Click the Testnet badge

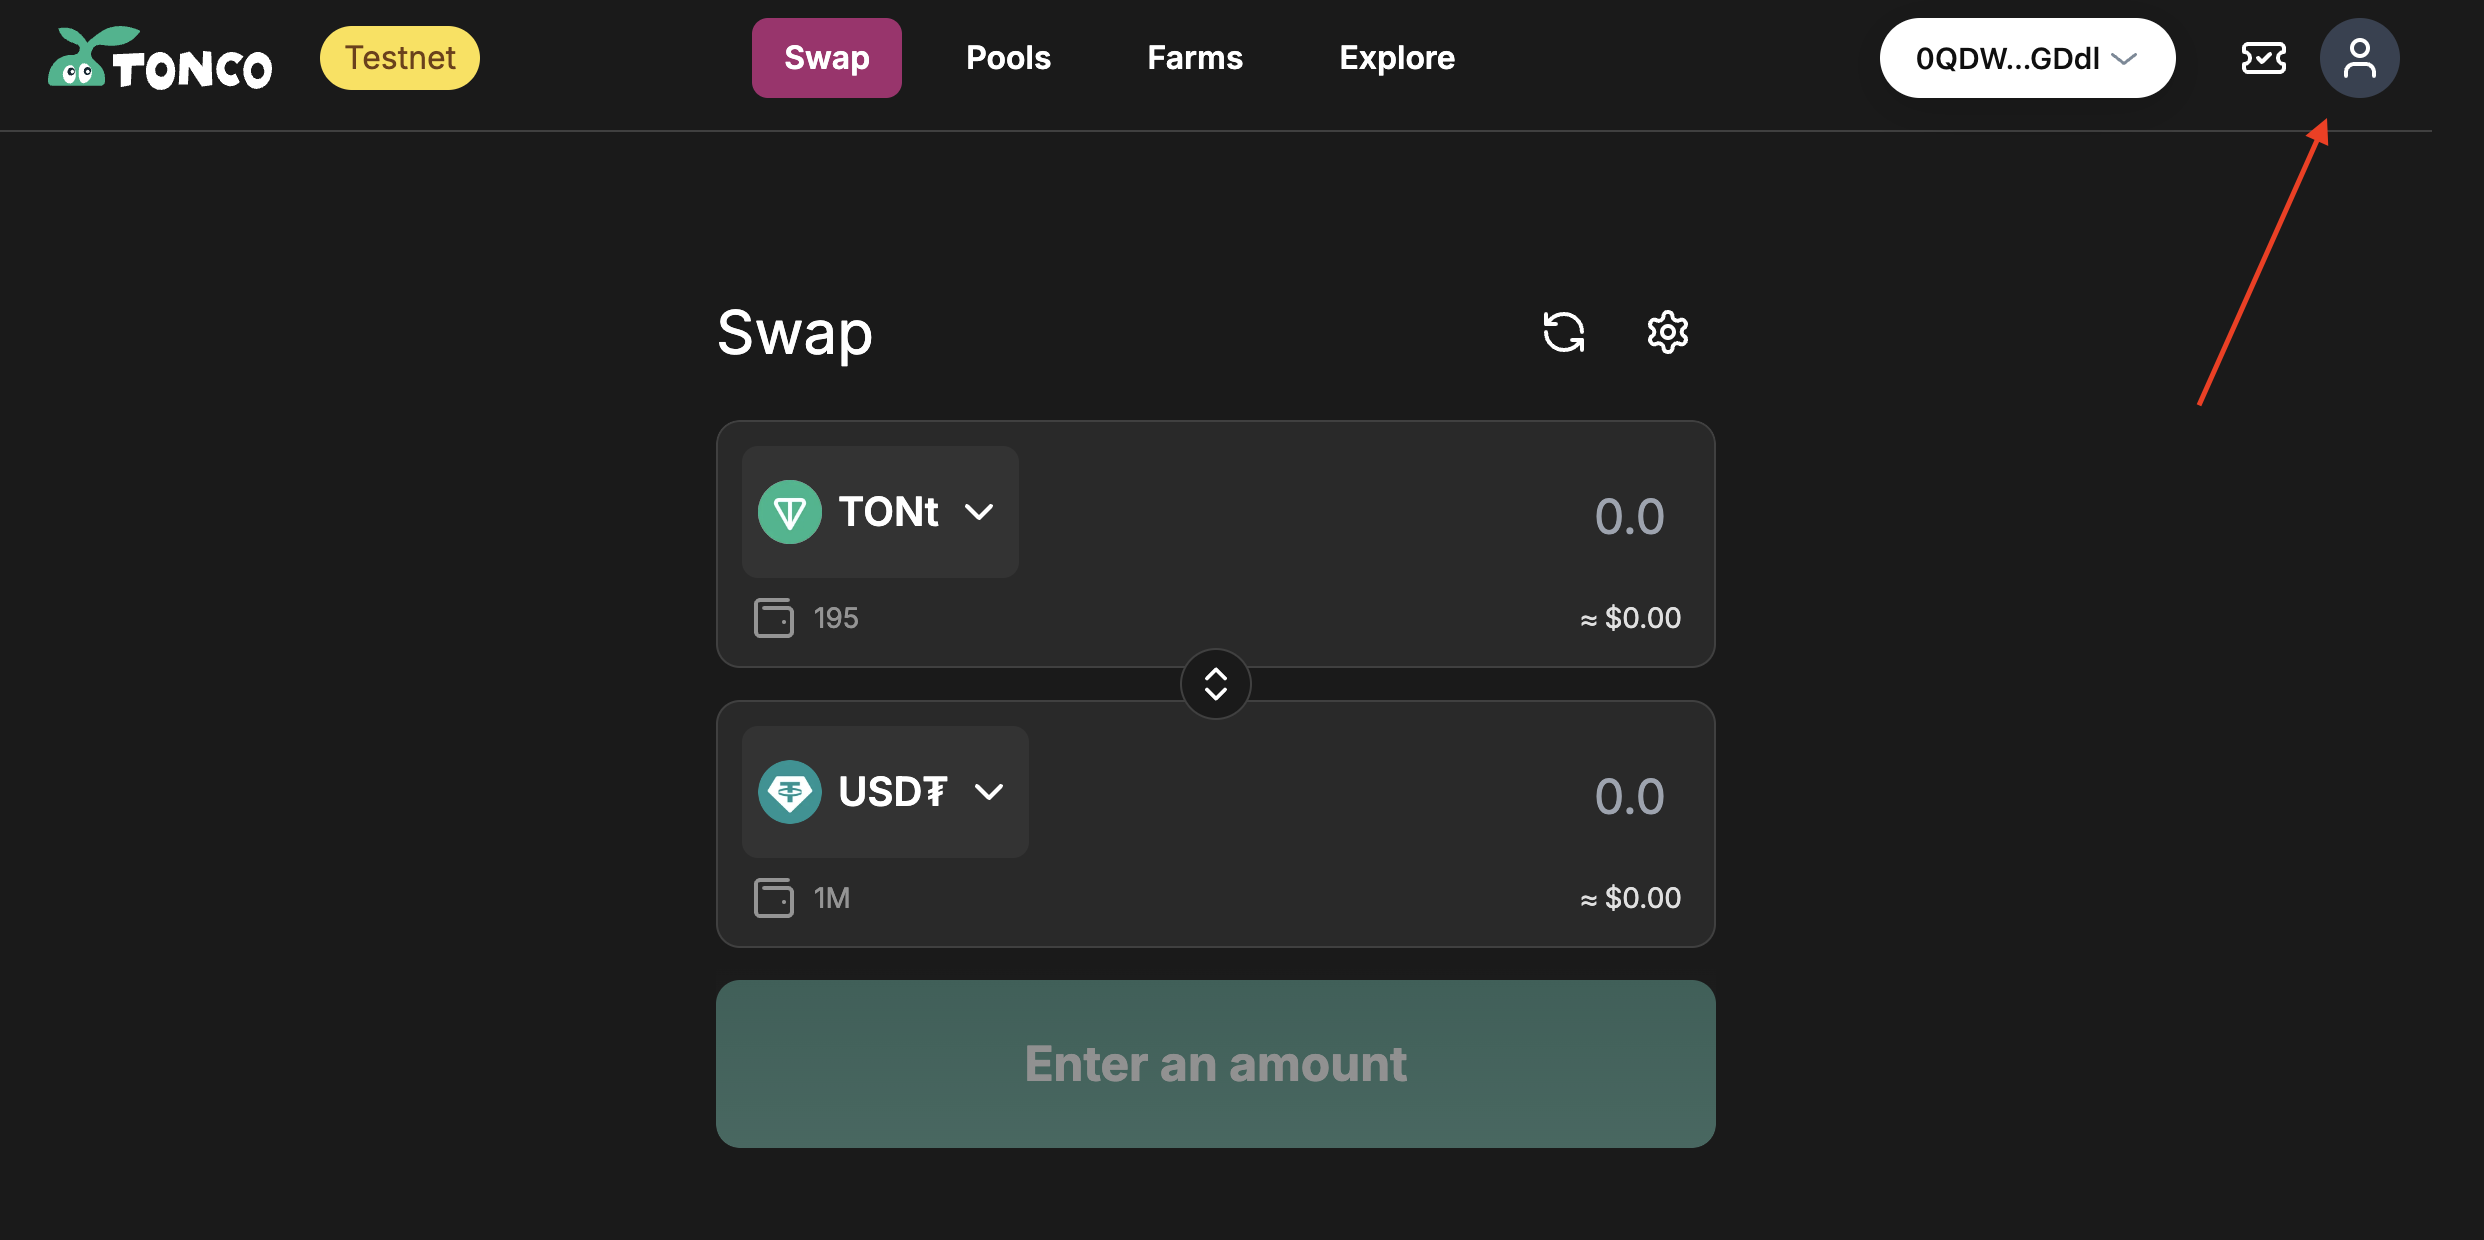pos(399,59)
